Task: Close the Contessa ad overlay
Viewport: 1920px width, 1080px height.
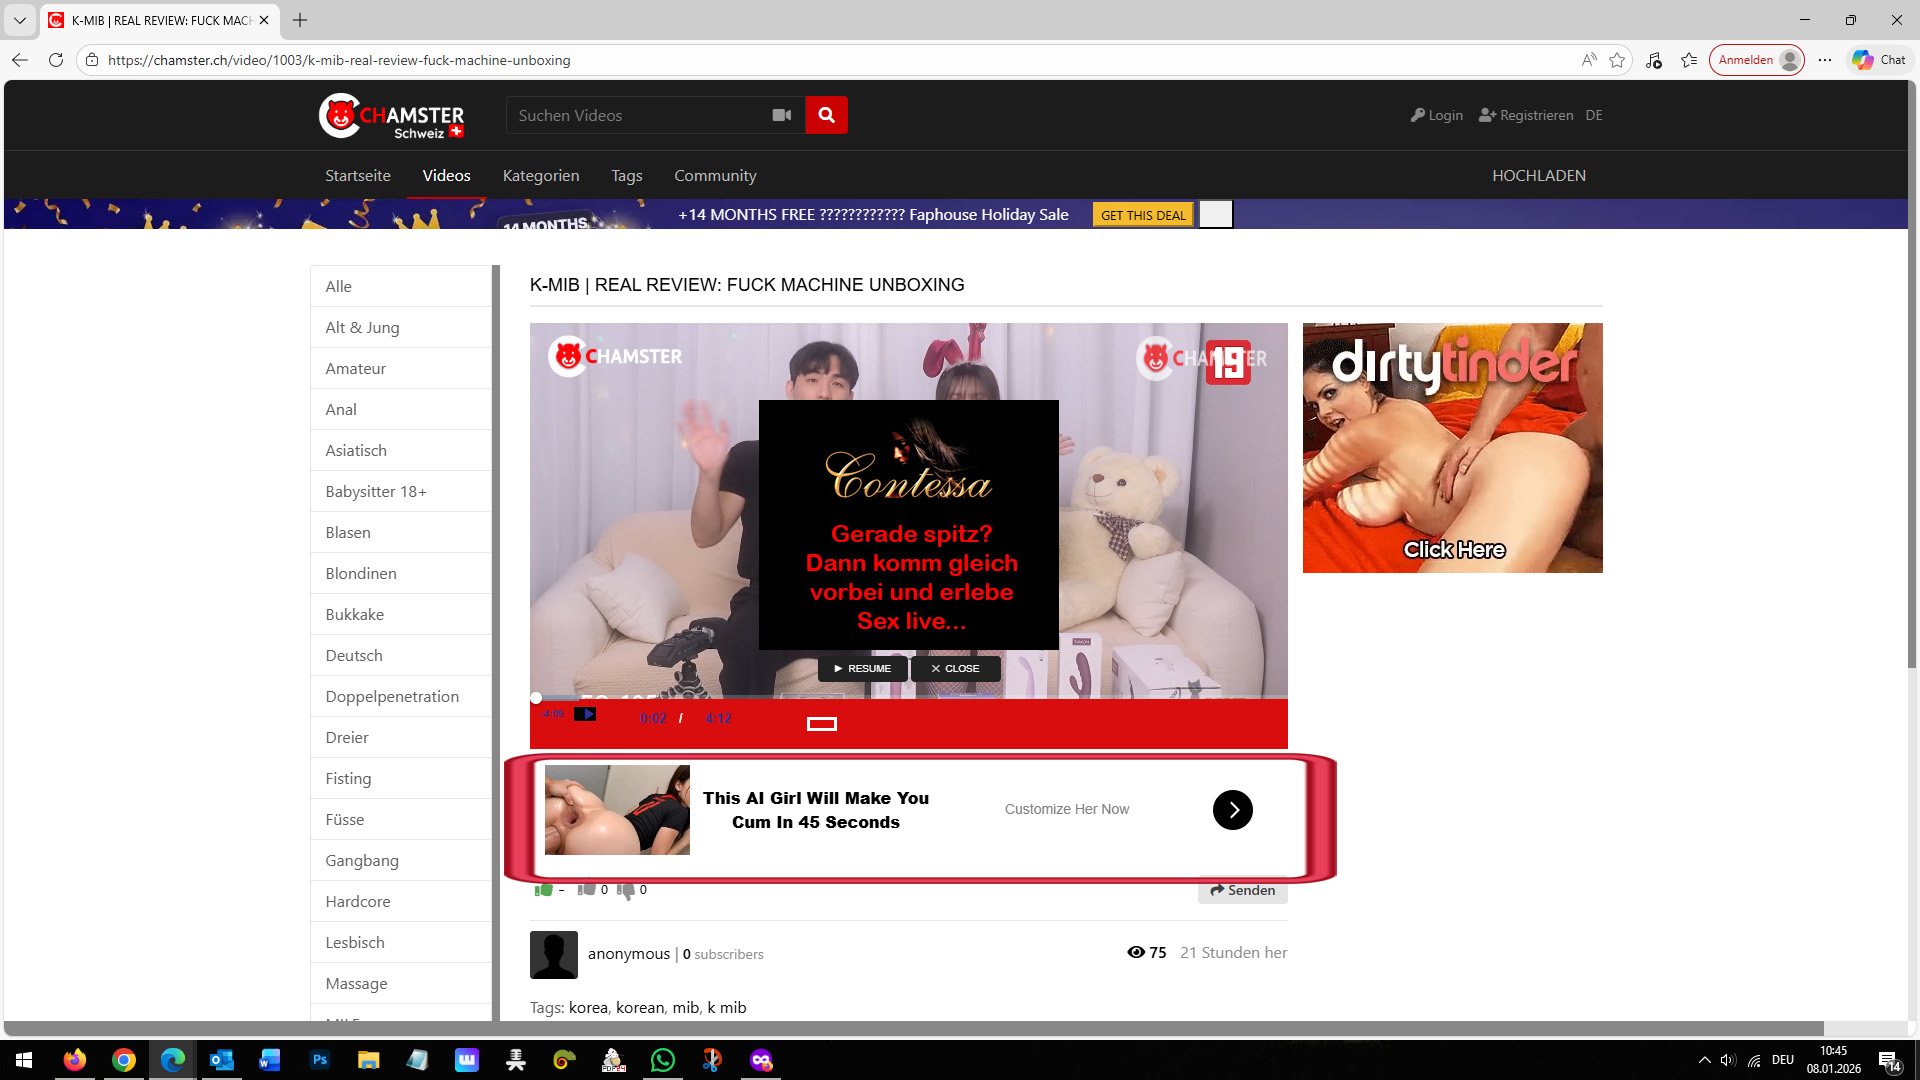Action: pos(955,669)
